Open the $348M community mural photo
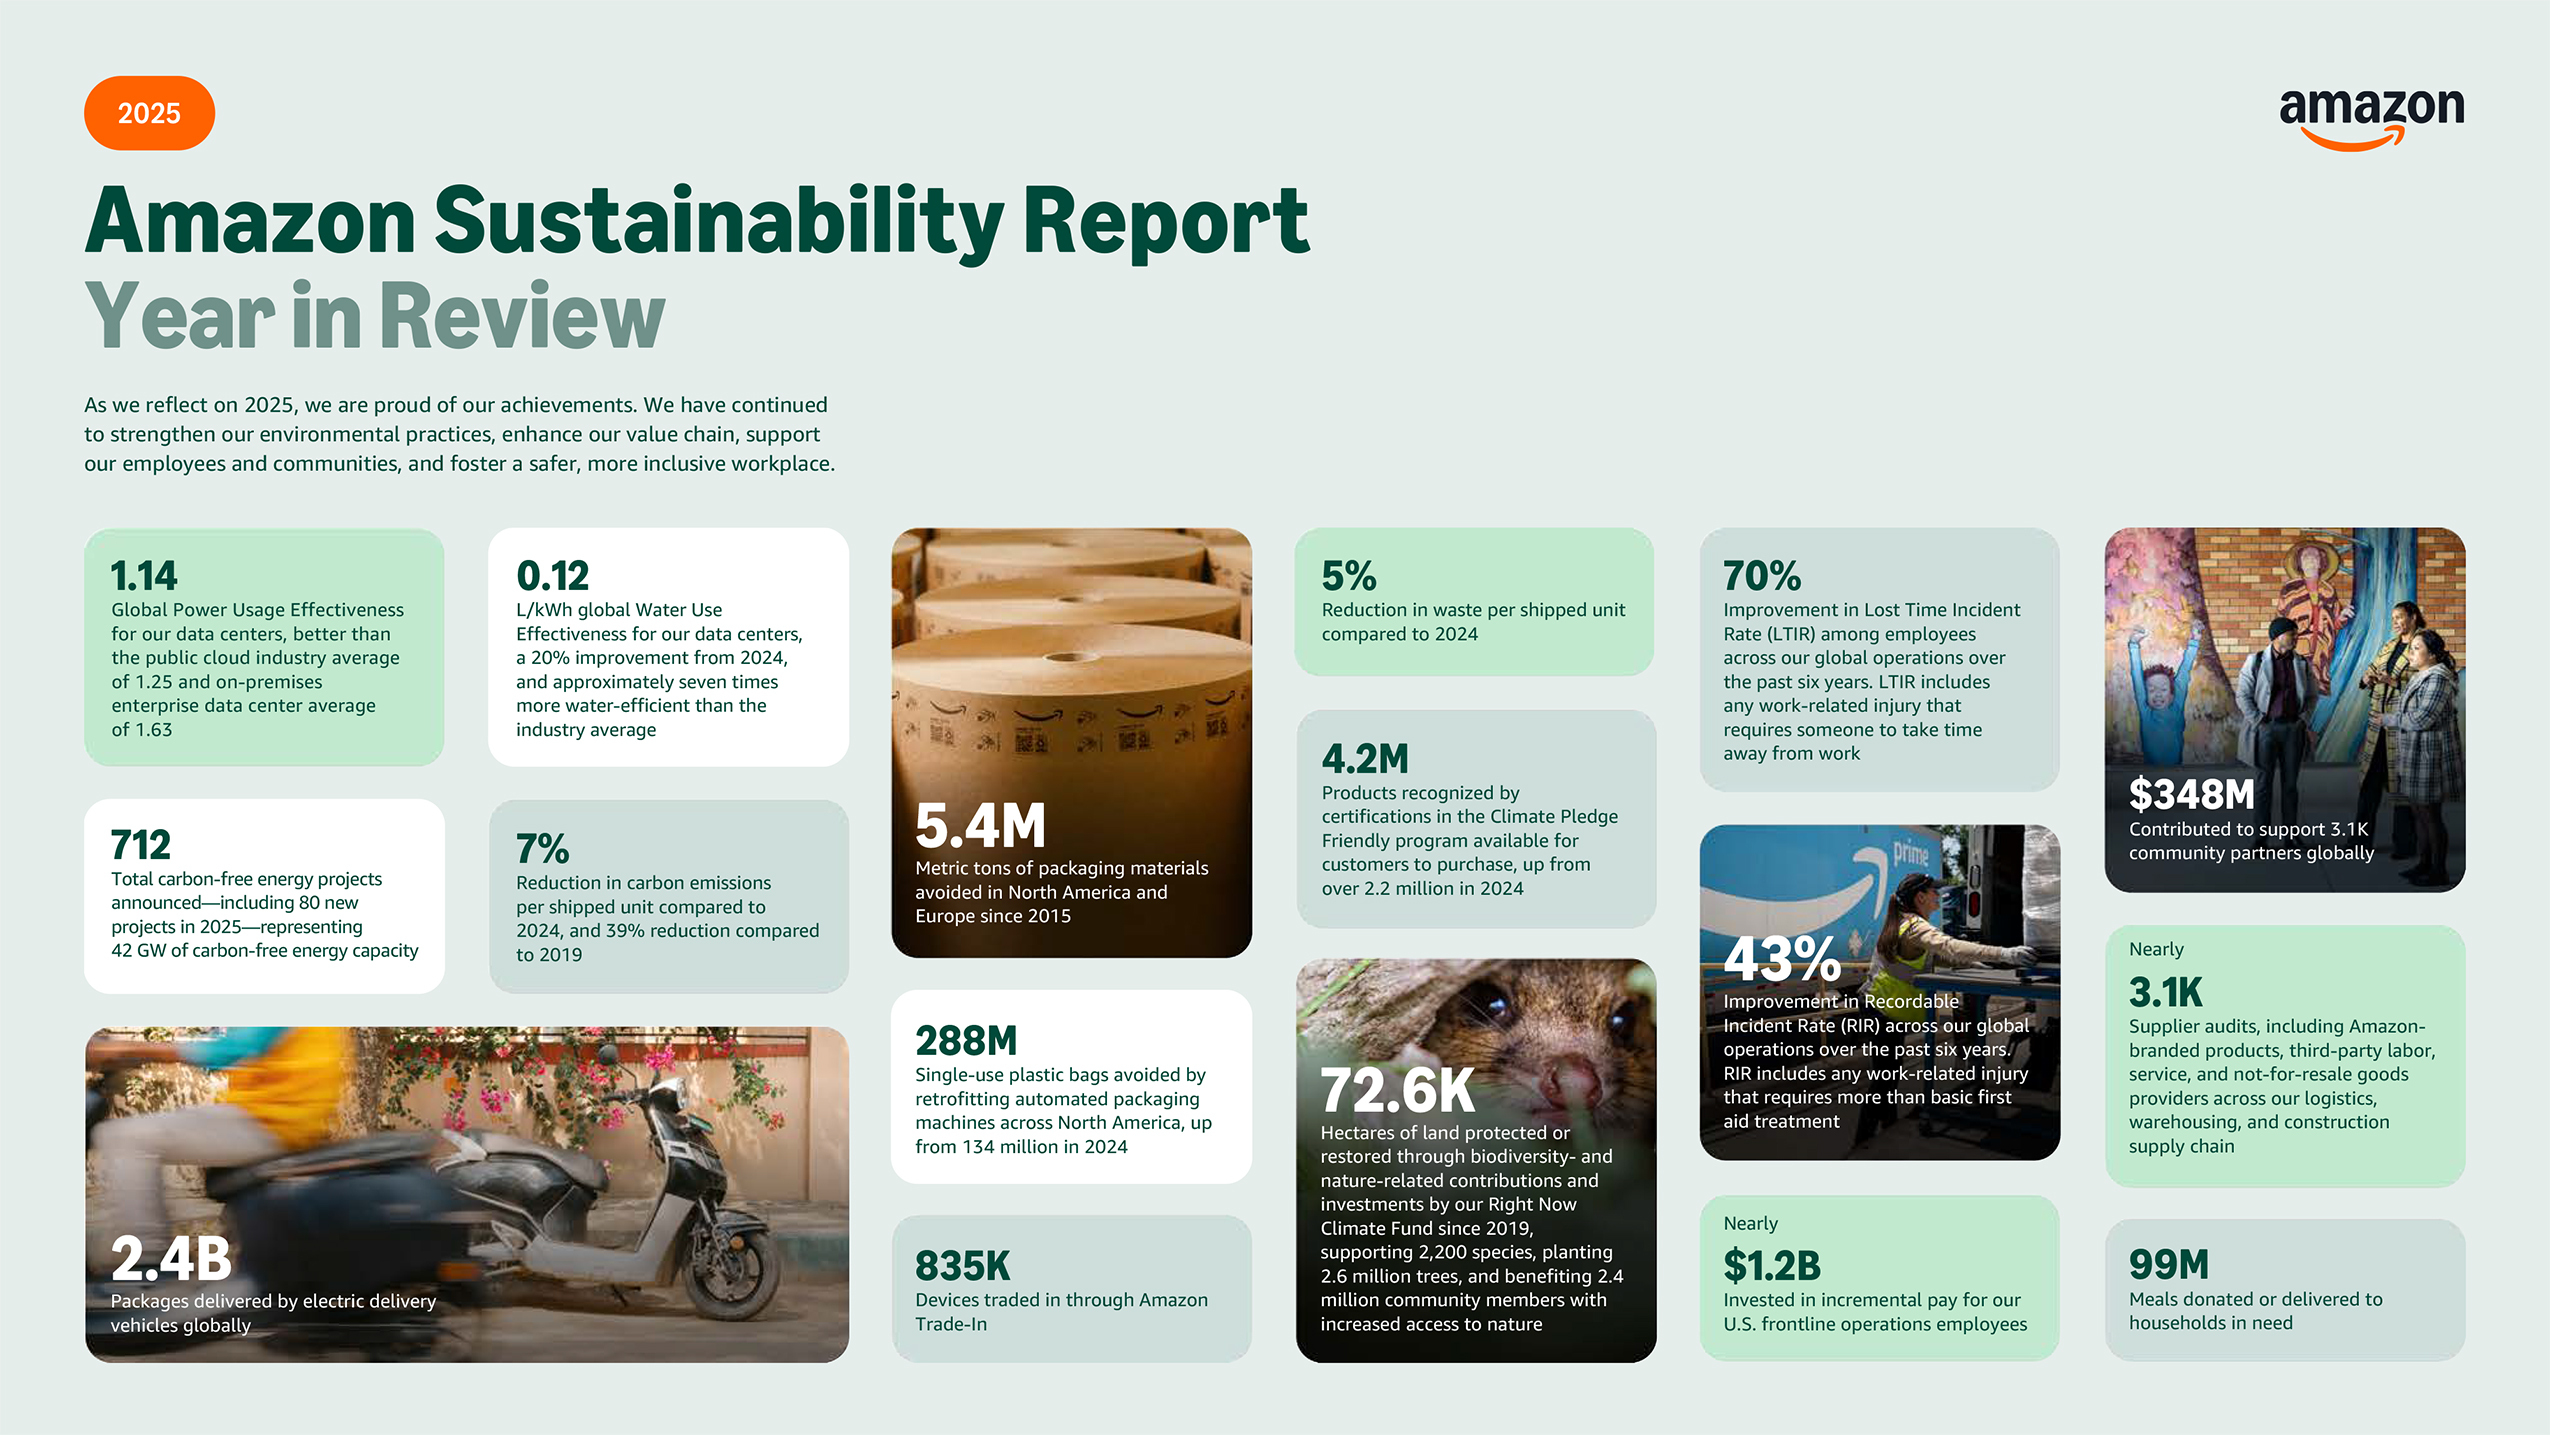2550x1435 pixels. coord(2285,710)
